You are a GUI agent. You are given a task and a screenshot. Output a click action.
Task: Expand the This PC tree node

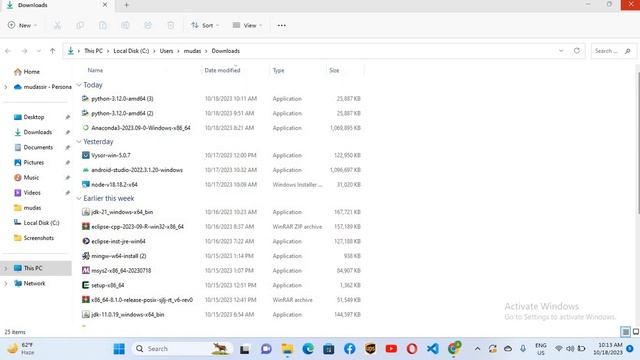pos(6,268)
